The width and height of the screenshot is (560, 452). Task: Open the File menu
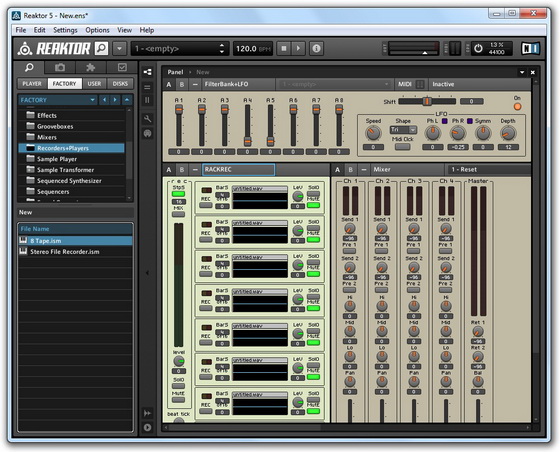[21, 30]
